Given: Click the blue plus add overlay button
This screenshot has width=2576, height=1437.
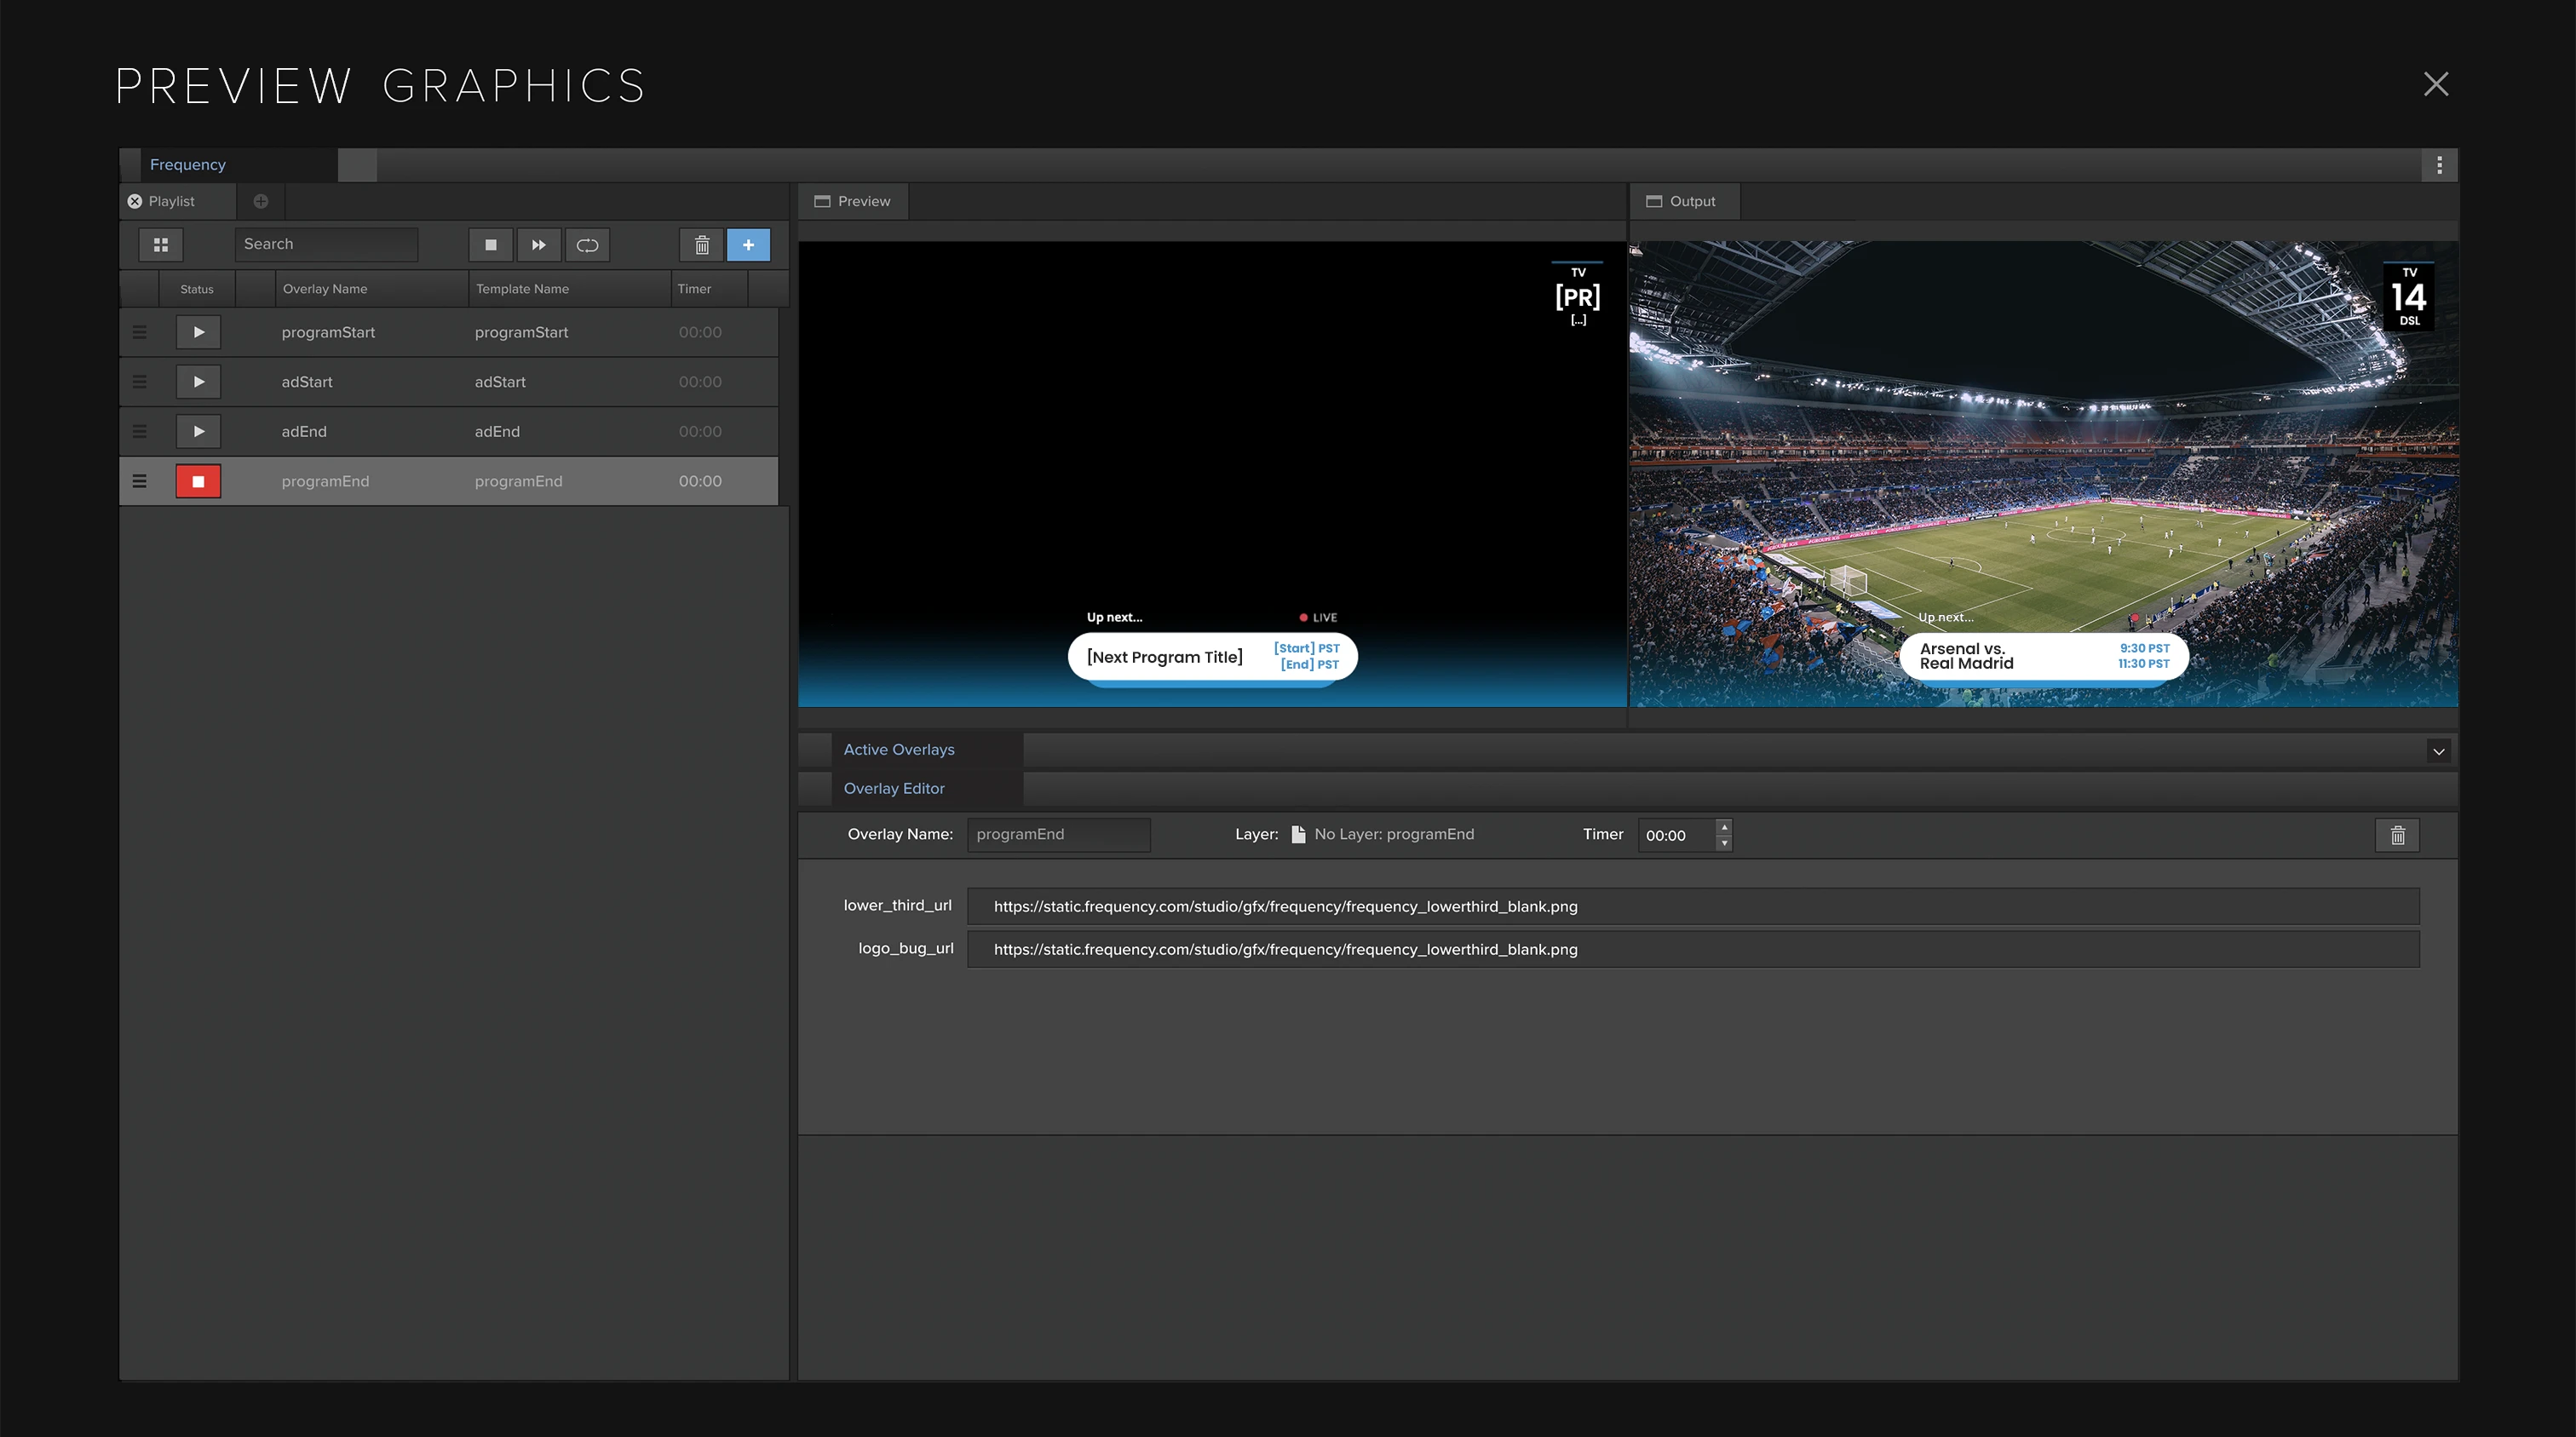Looking at the screenshot, I should [748, 245].
